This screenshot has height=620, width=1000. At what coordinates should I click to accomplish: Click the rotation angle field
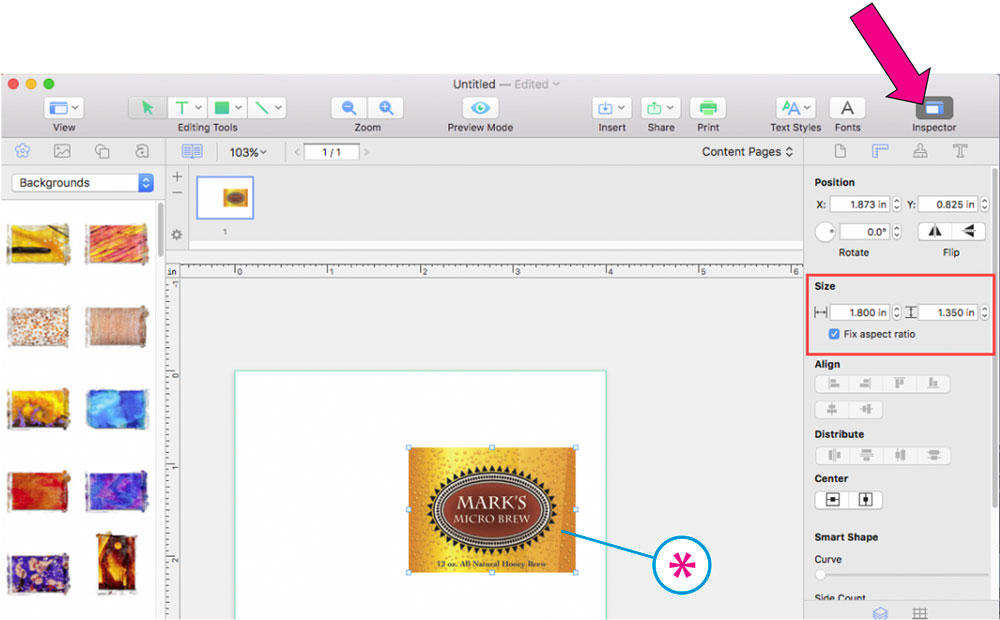coord(865,232)
